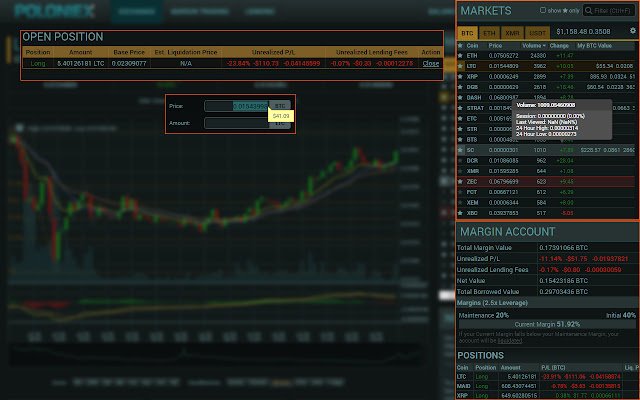Viewport: 640px width, 400px height.
Task: Toggle the favorite star for ETC
Action: [460, 118]
